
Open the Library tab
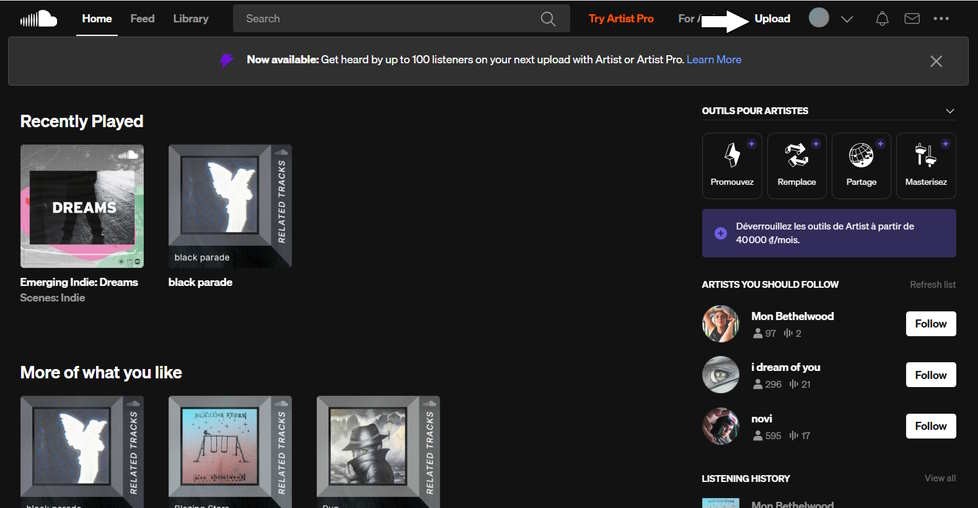pos(190,19)
